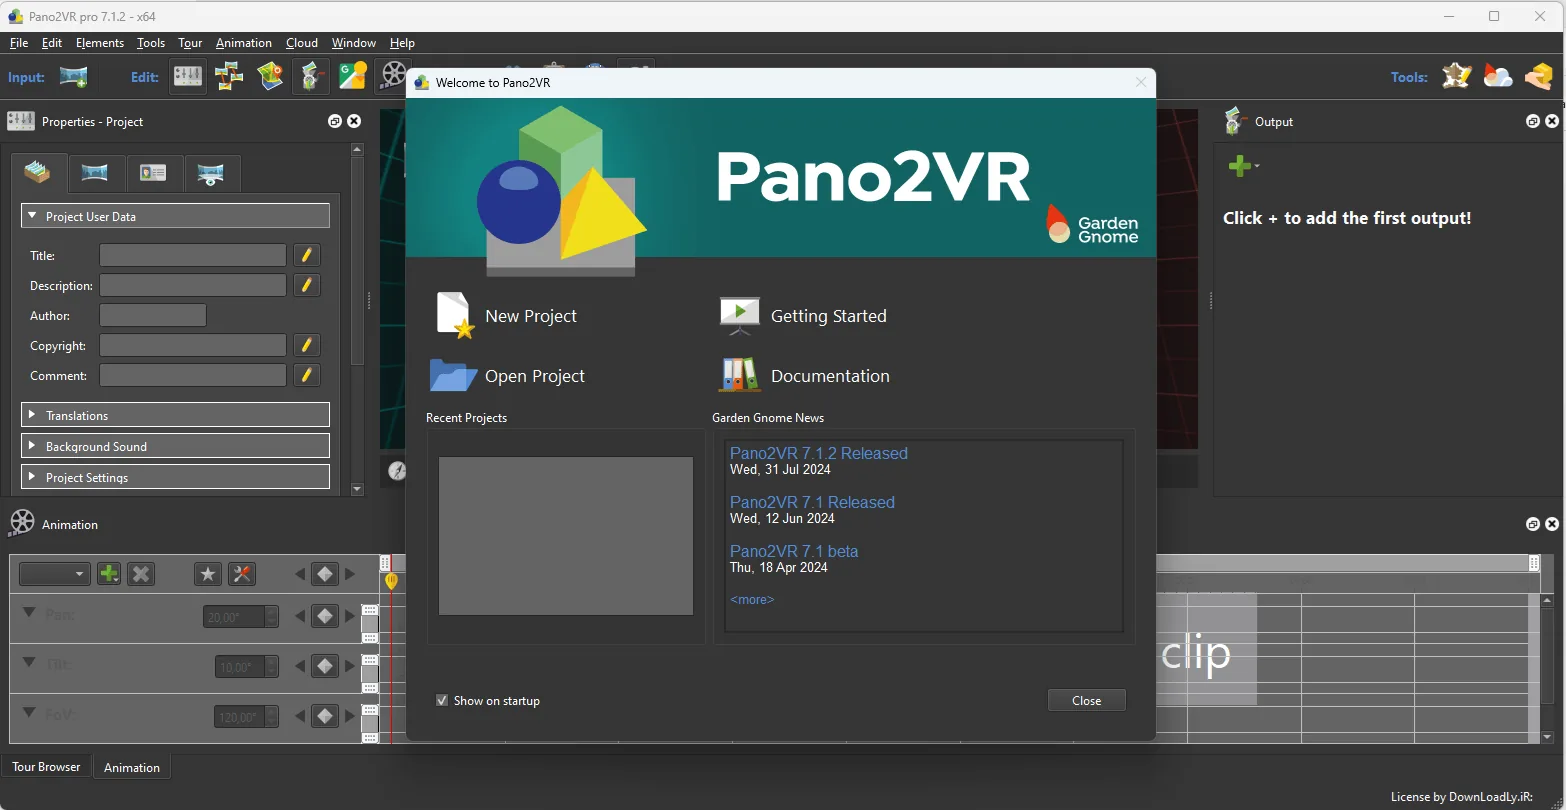Set keyframe diamond in Pan row
The width and height of the screenshot is (1566, 810).
(324, 616)
